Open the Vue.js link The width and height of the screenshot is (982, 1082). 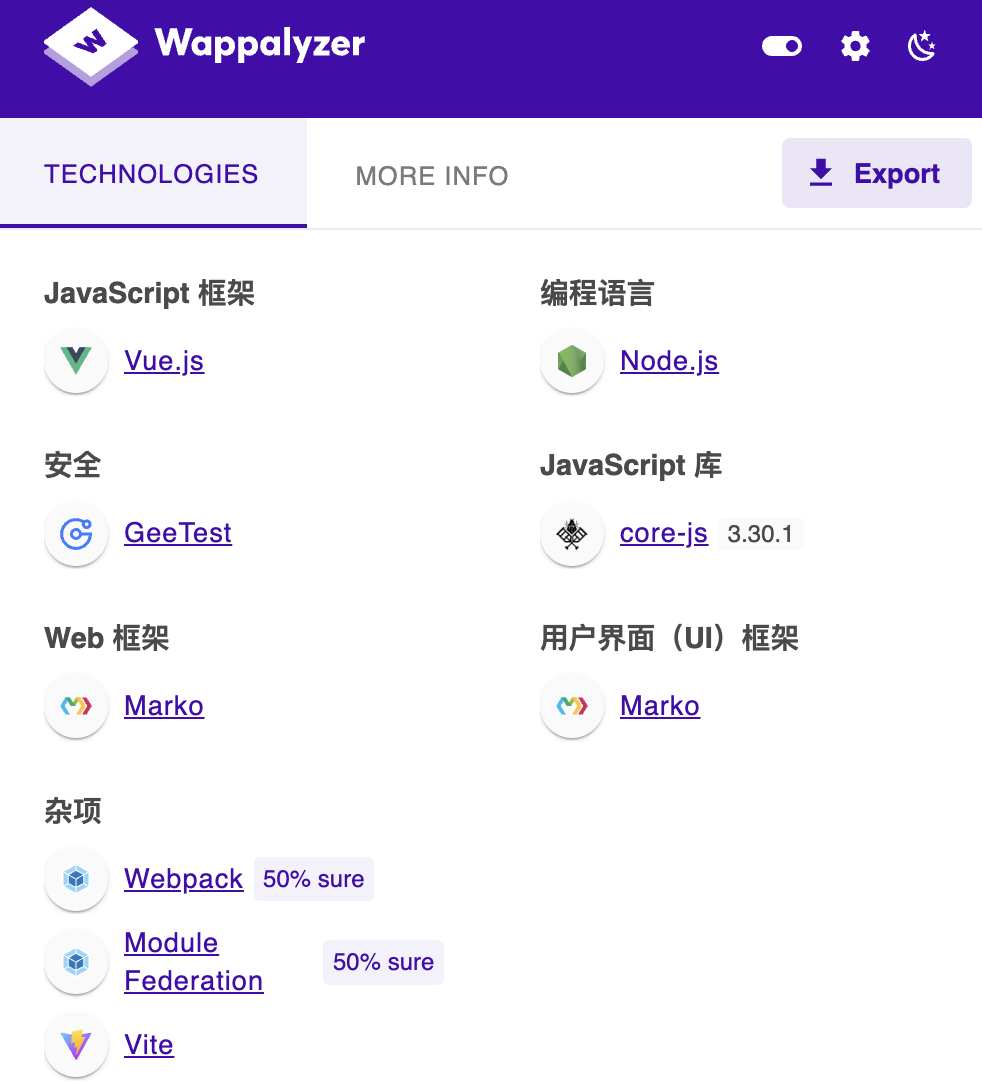164,361
